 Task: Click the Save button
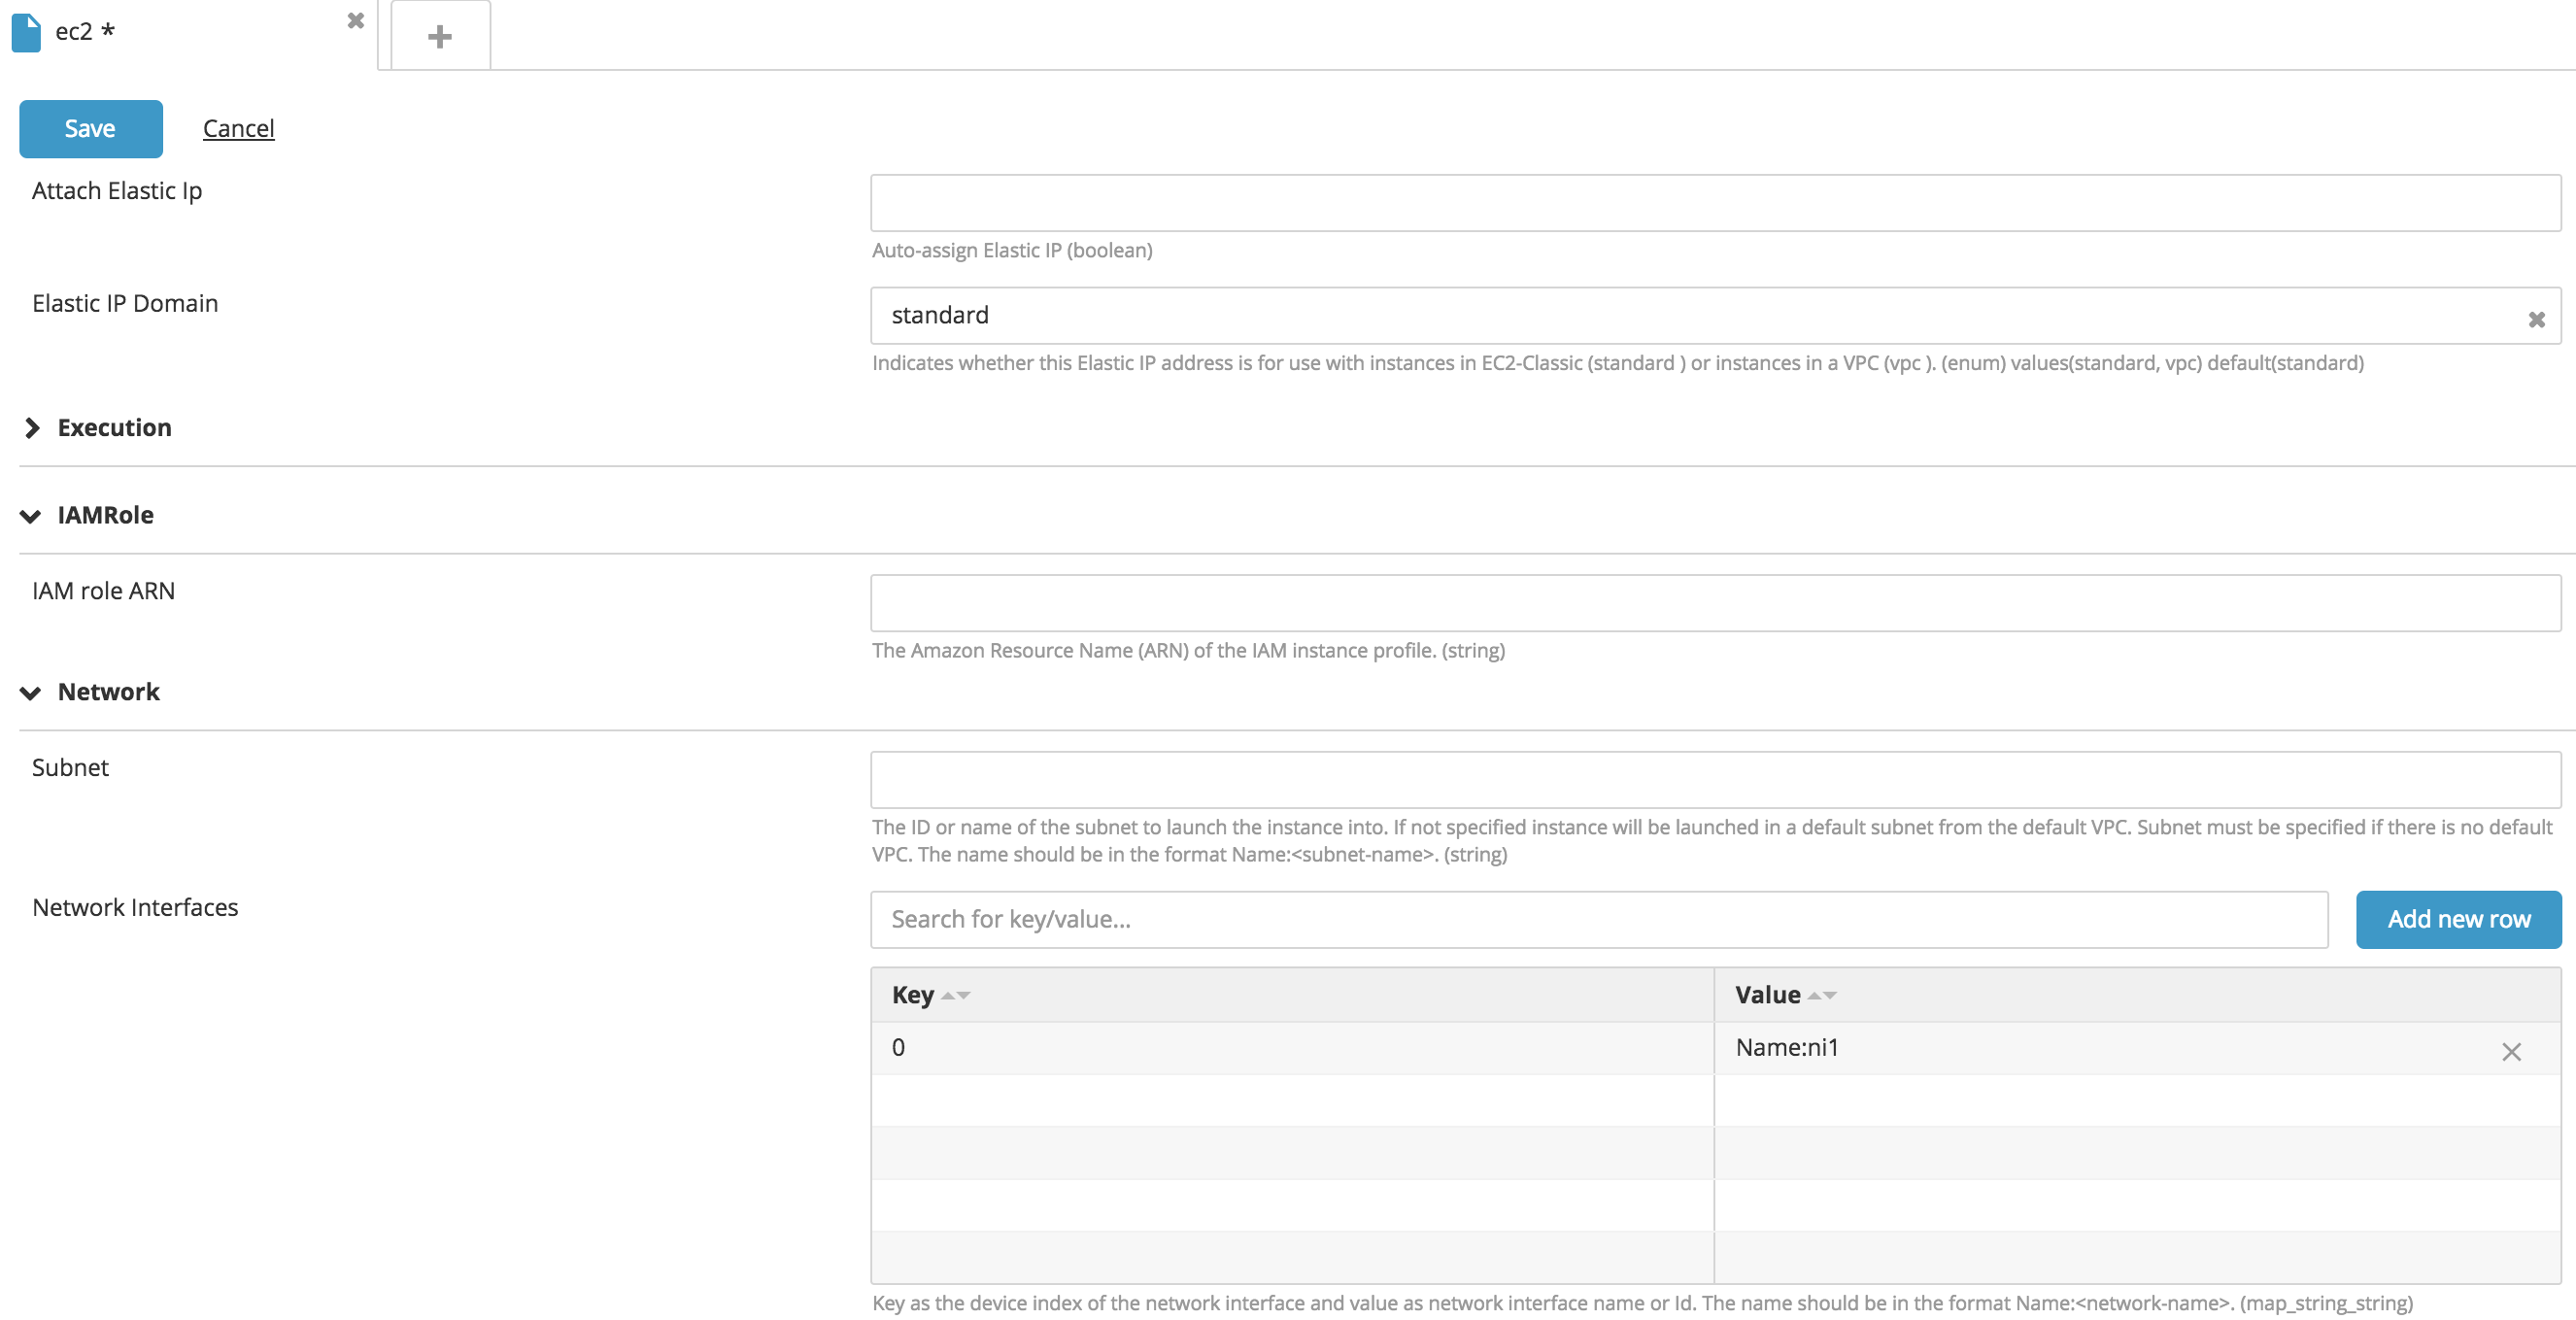[91, 129]
